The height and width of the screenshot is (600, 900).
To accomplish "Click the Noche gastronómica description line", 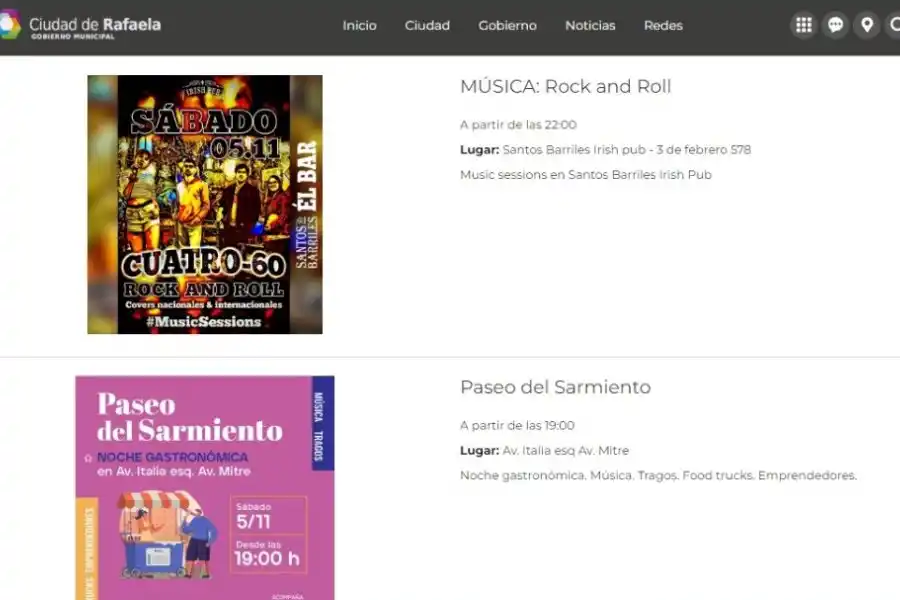I will pos(658,475).
